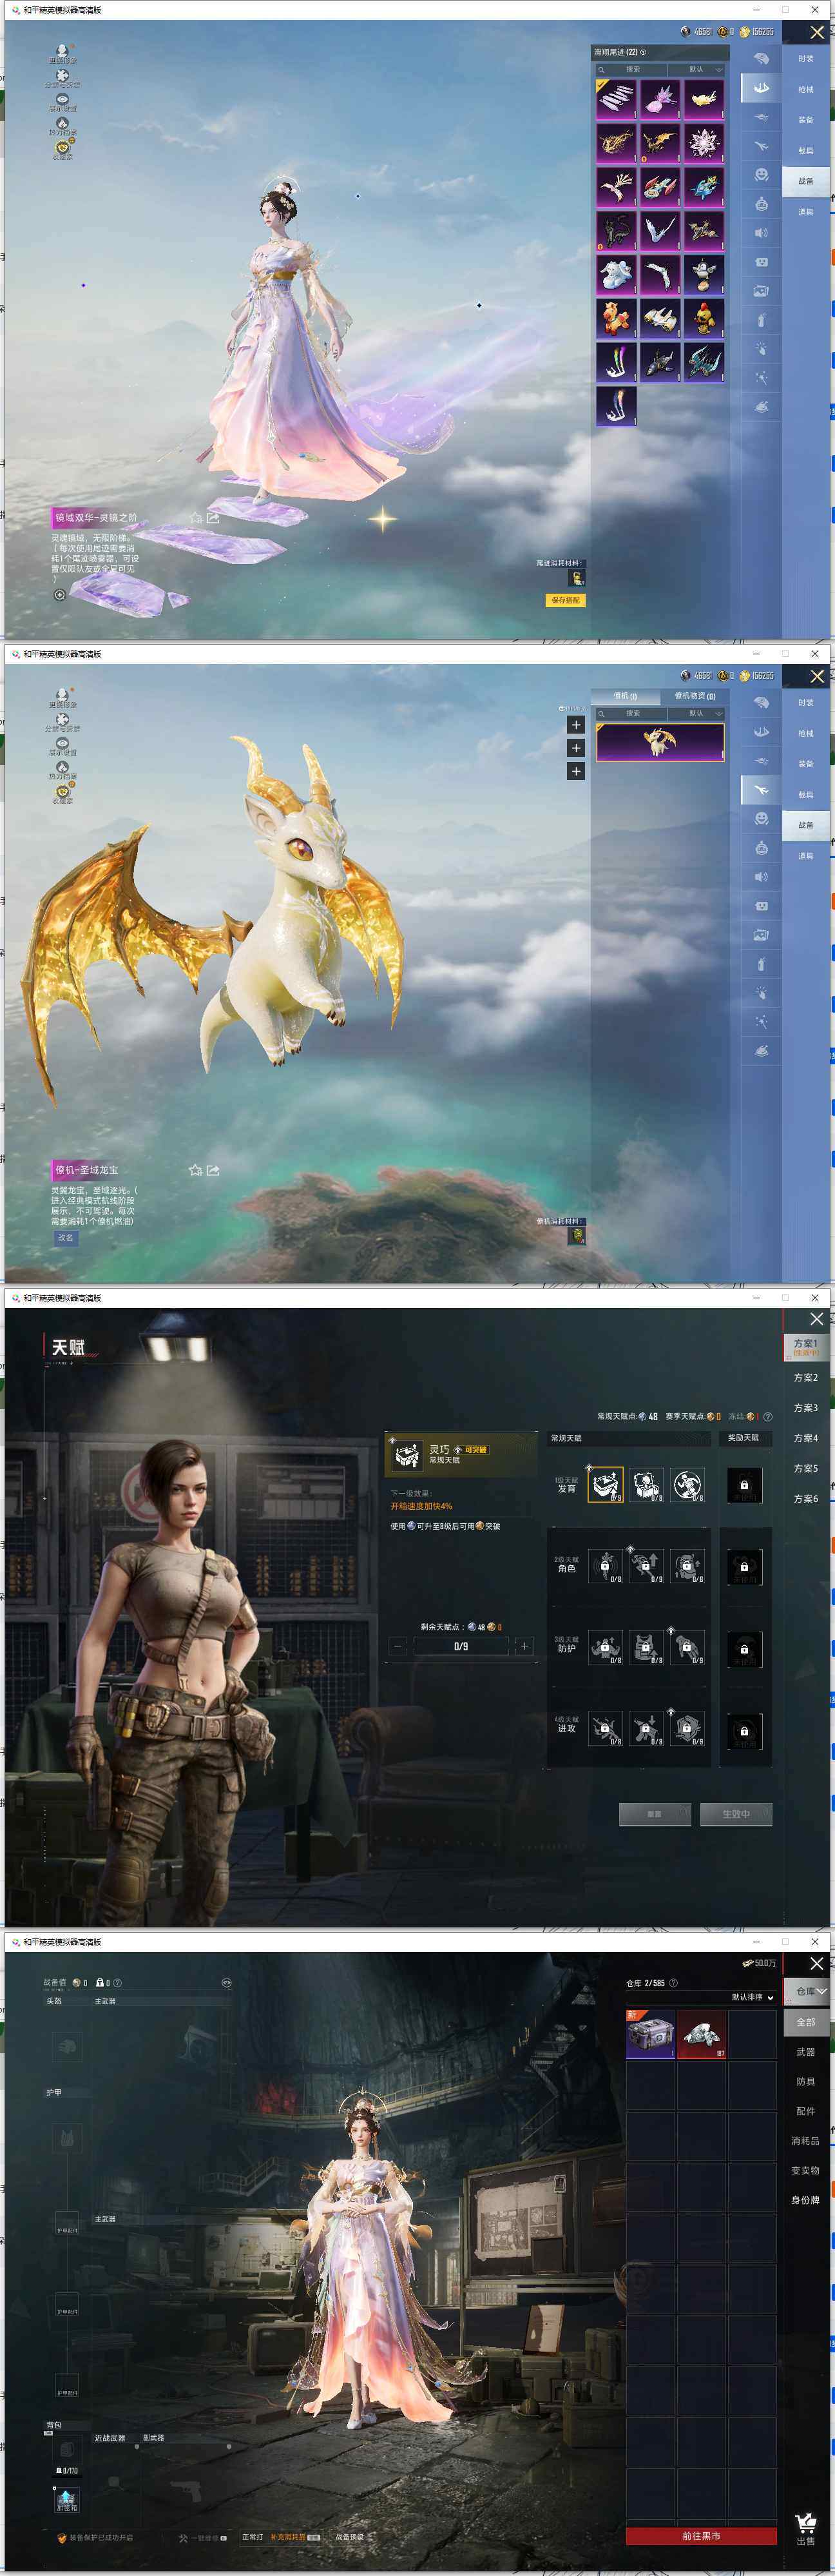The image size is (835, 2576).
Task: Select the crate thumbnail marked 新 in 仓库
Action: coord(650,2034)
